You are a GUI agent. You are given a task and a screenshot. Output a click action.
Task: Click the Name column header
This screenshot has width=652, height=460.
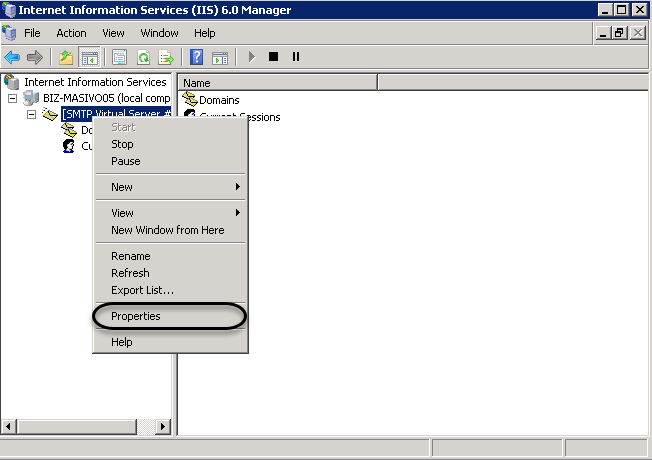pos(278,83)
